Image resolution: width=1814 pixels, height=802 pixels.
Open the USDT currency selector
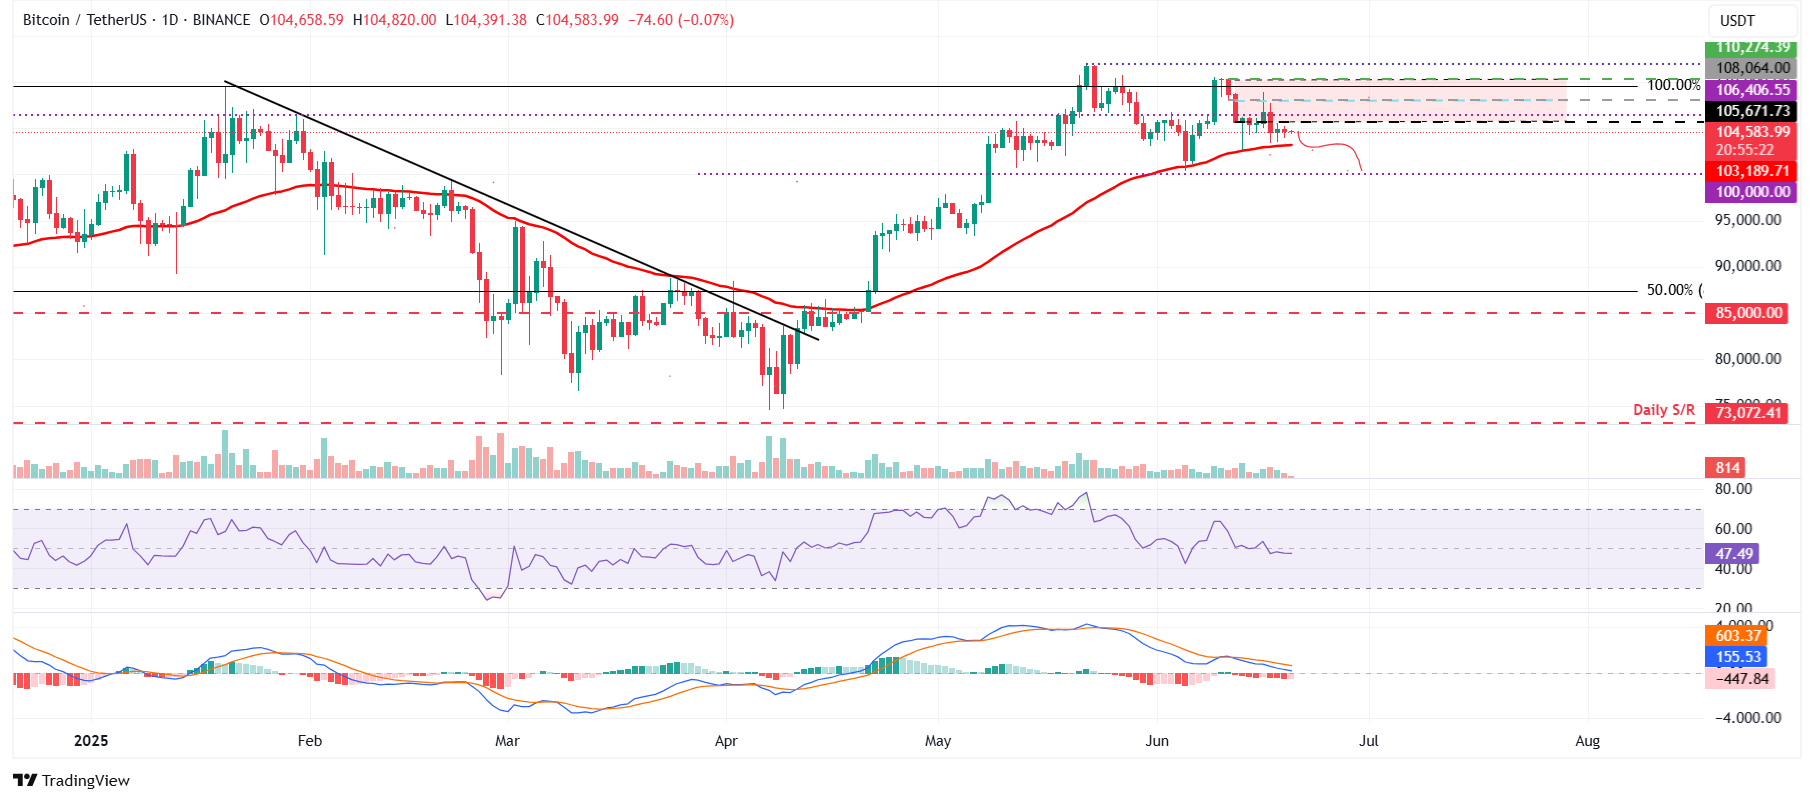pyautogui.click(x=1737, y=20)
